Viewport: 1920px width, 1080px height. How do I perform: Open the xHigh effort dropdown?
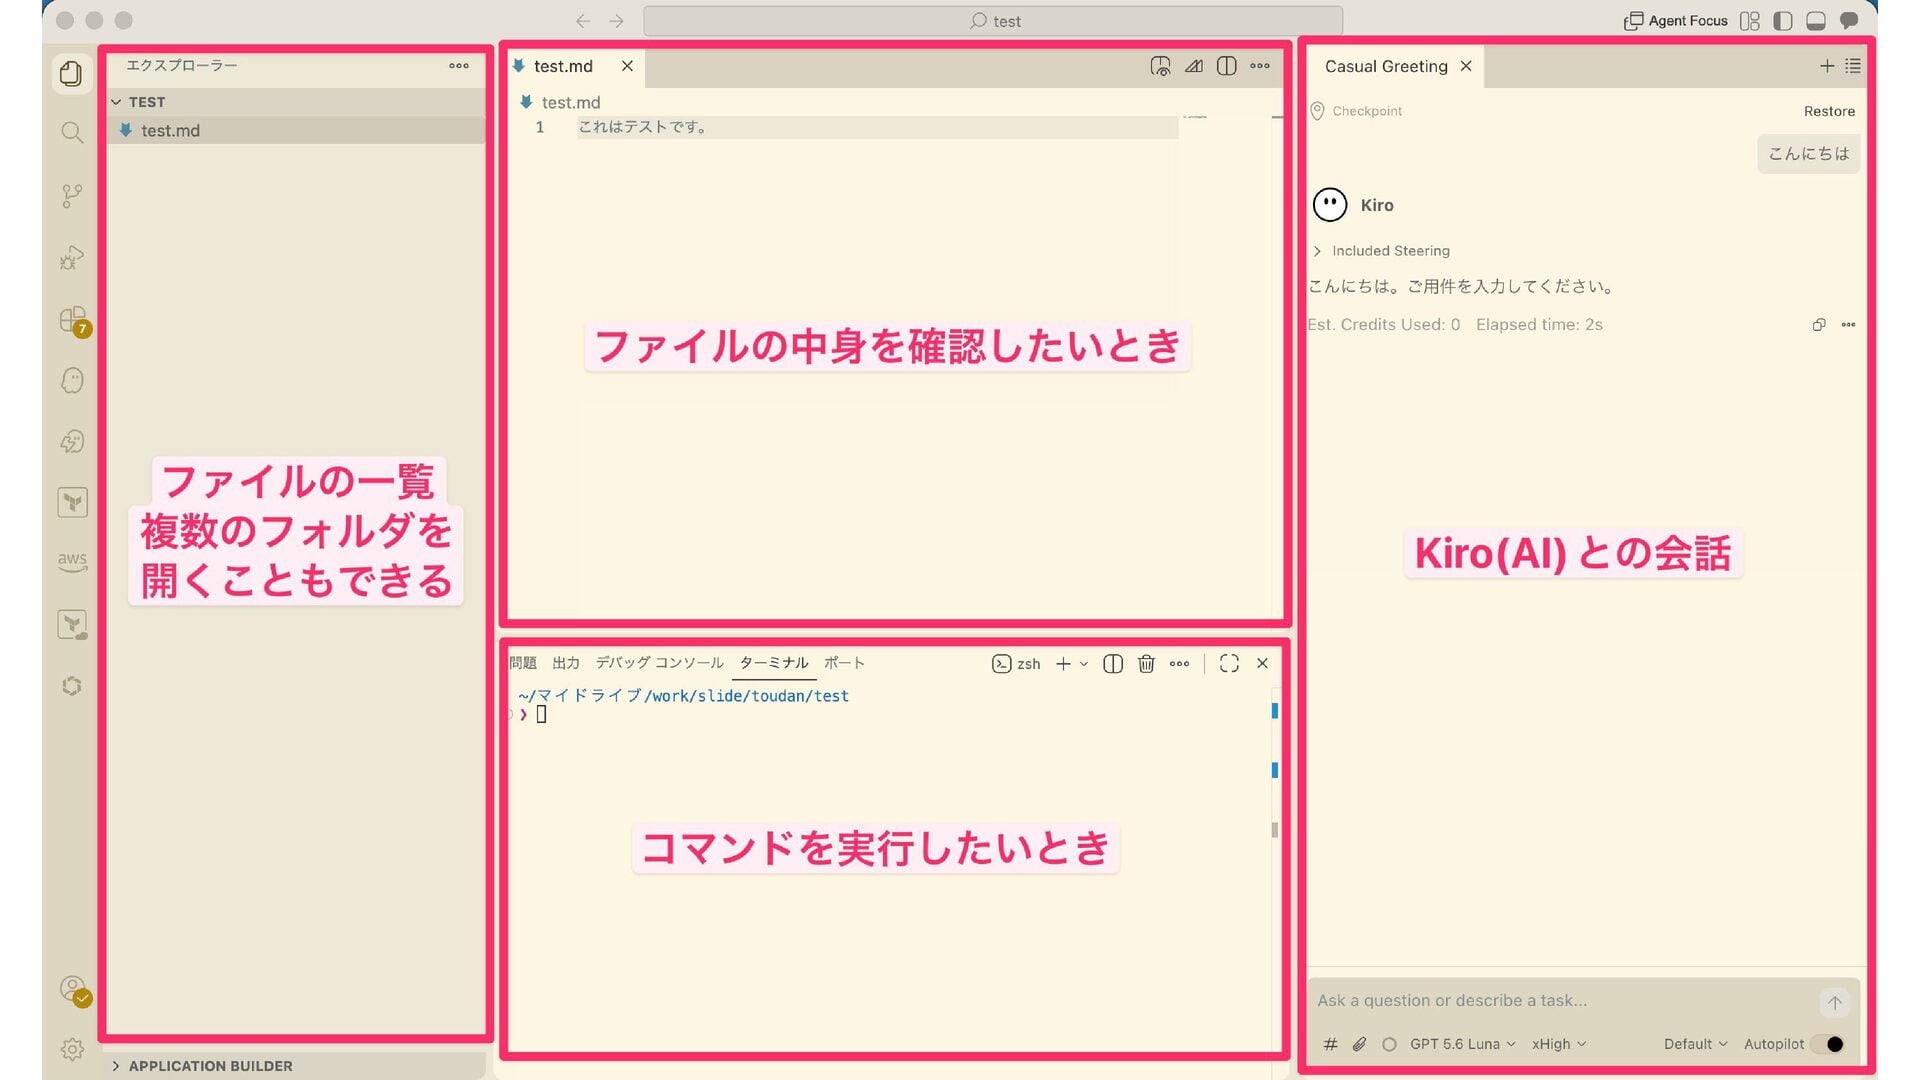[1559, 1044]
